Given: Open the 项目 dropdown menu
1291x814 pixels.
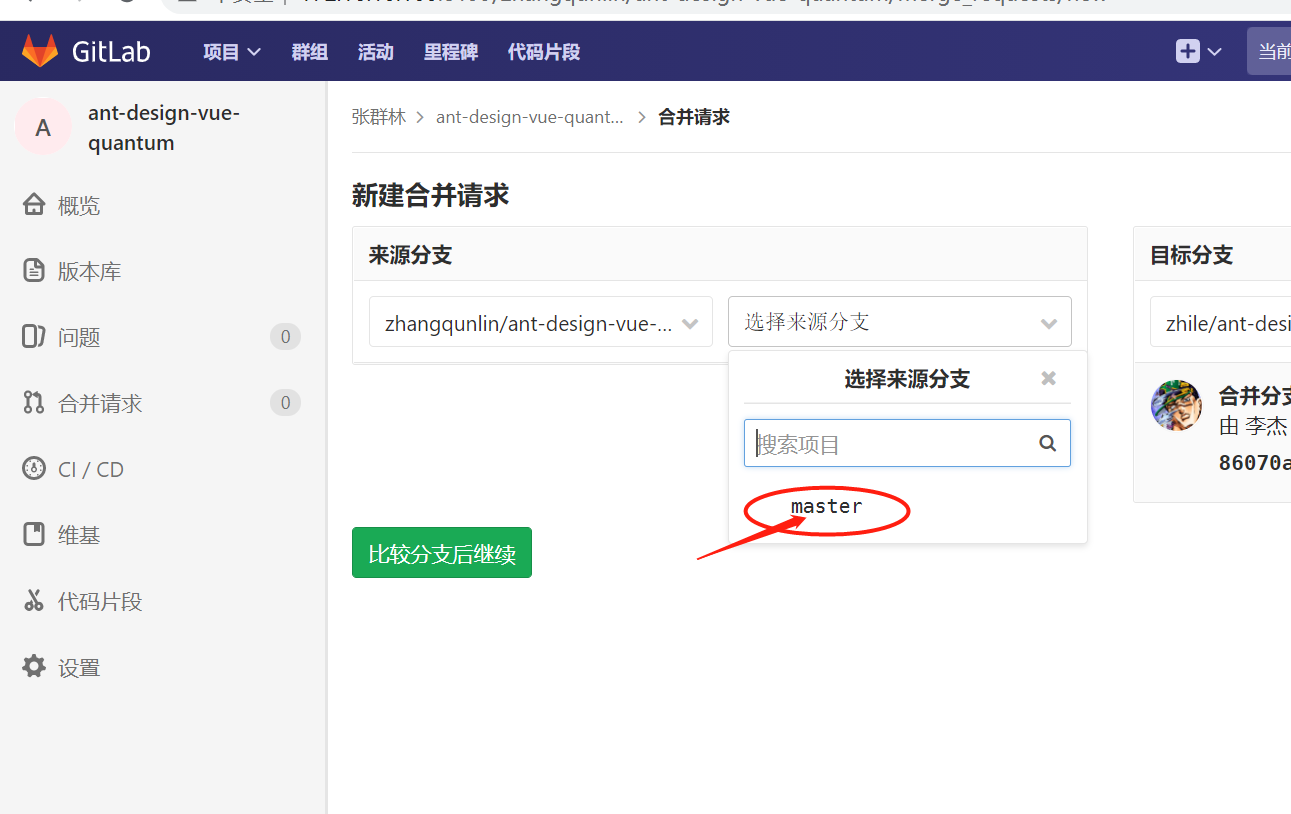Looking at the screenshot, I should coord(232,52).
